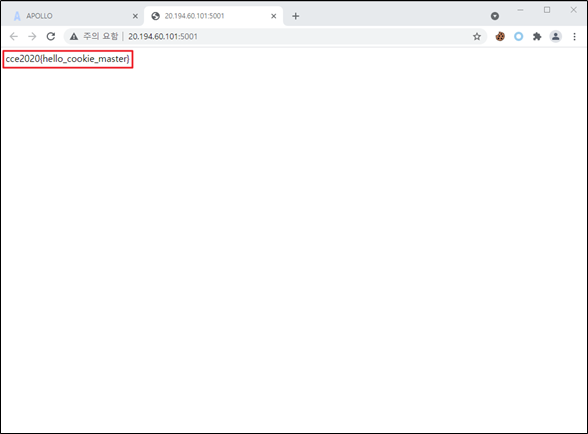Maximize the Chrome window
588x434 pixels.
point(547,10)
